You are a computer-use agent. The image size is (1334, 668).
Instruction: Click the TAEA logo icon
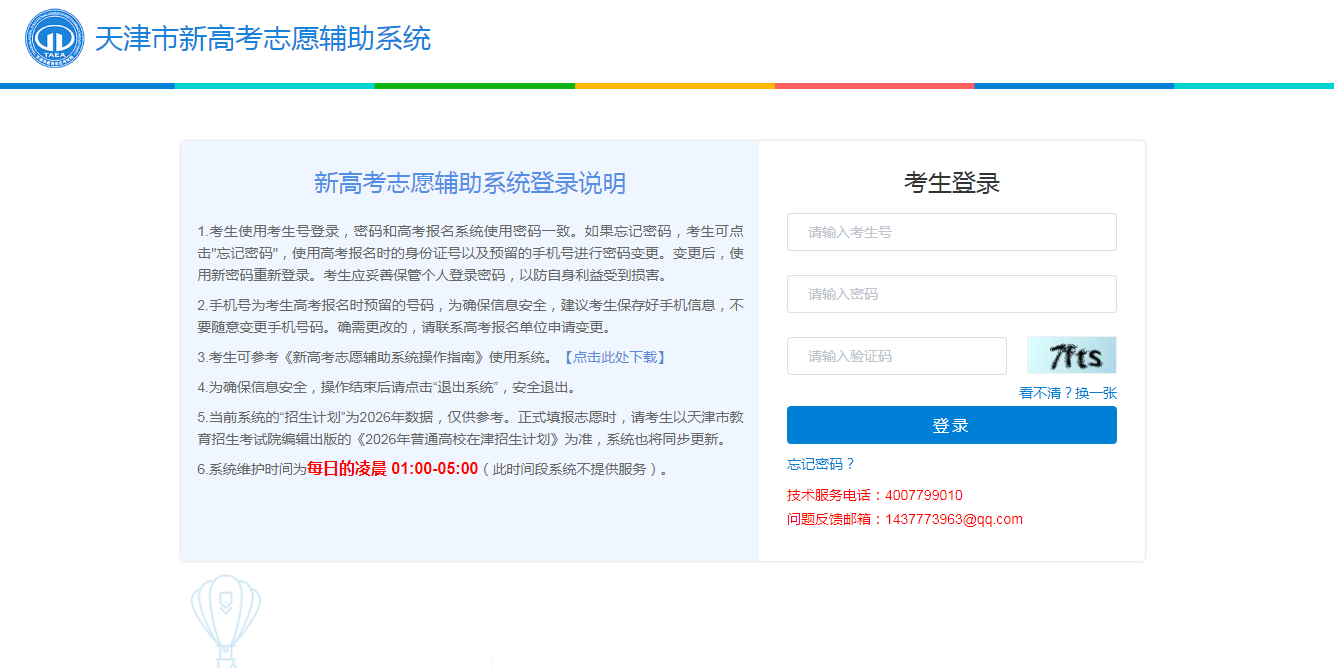tap(55, 39)
